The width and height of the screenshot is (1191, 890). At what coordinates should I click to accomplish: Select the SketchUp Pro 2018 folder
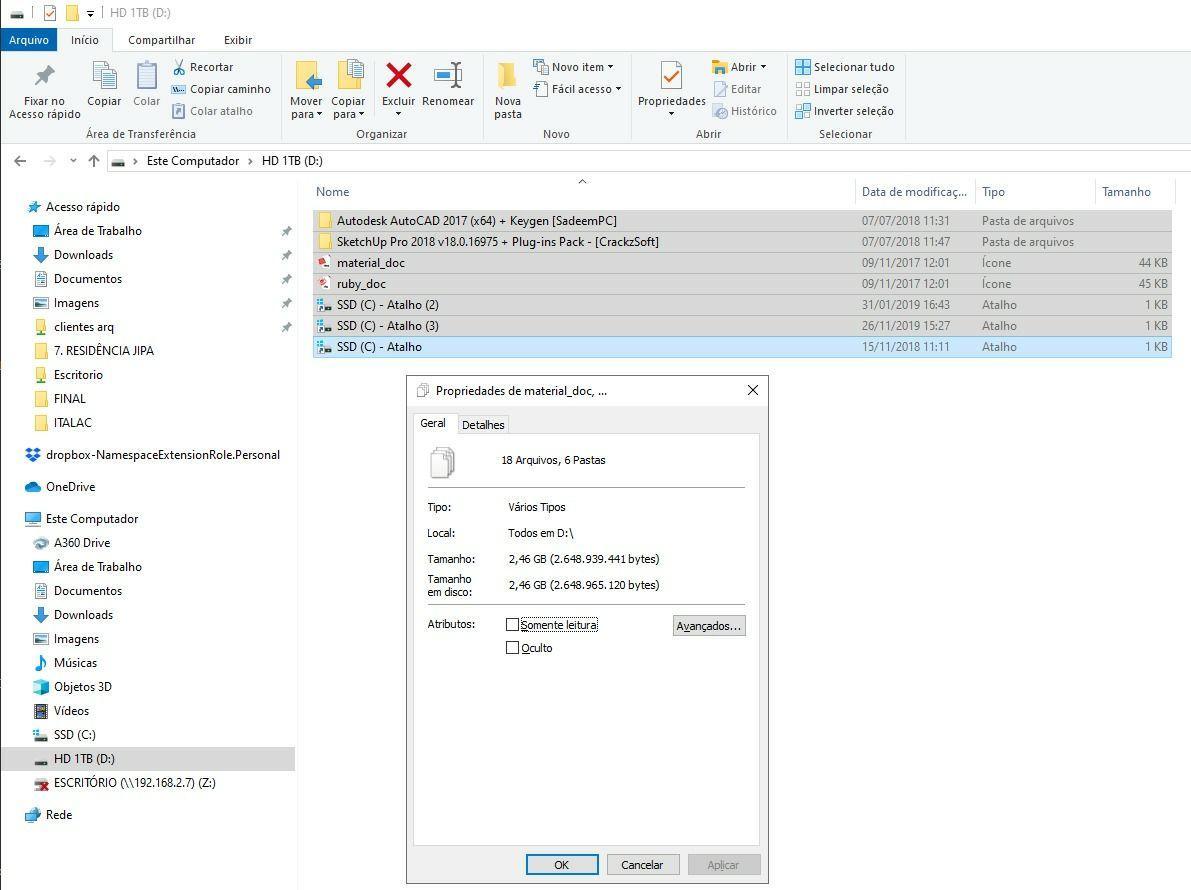point(742,241)
